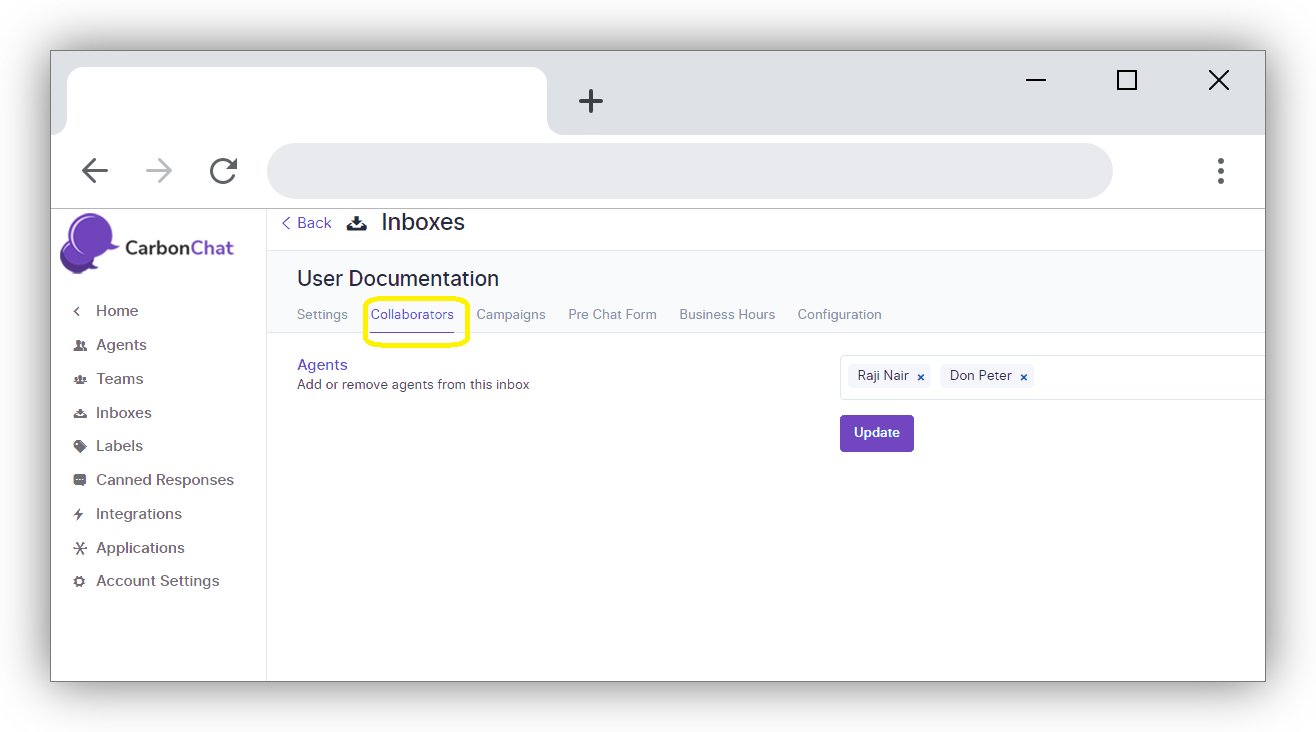
Task: Click the Account Settings gear icon
Action: [x=80, y=581]
